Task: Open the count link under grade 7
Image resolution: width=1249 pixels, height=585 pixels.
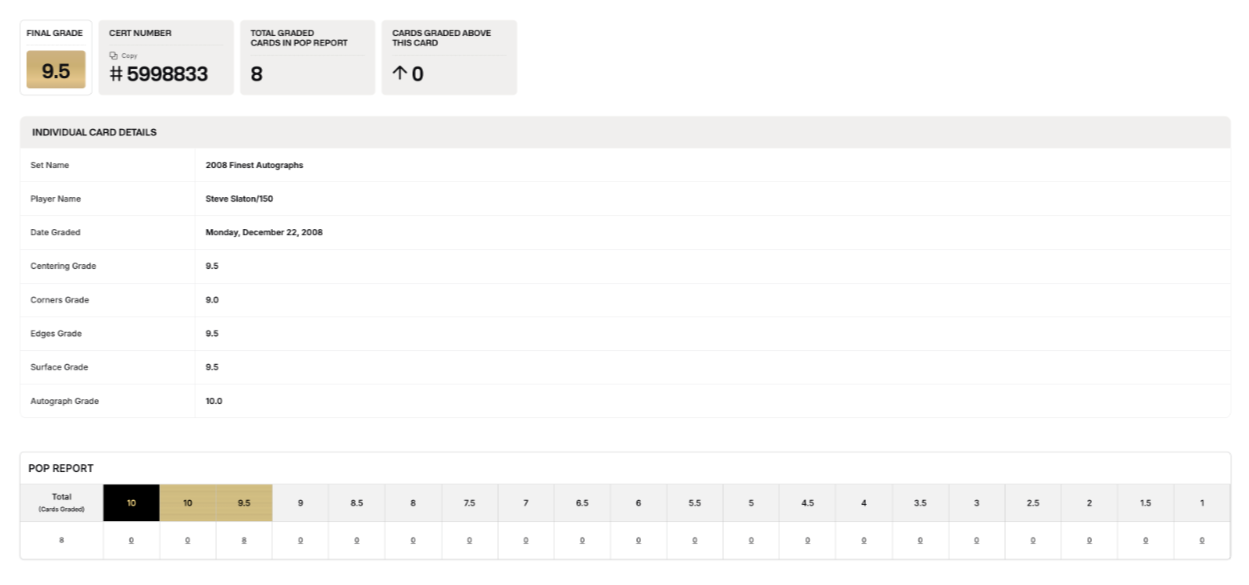Action: click(x=526, y=540)
